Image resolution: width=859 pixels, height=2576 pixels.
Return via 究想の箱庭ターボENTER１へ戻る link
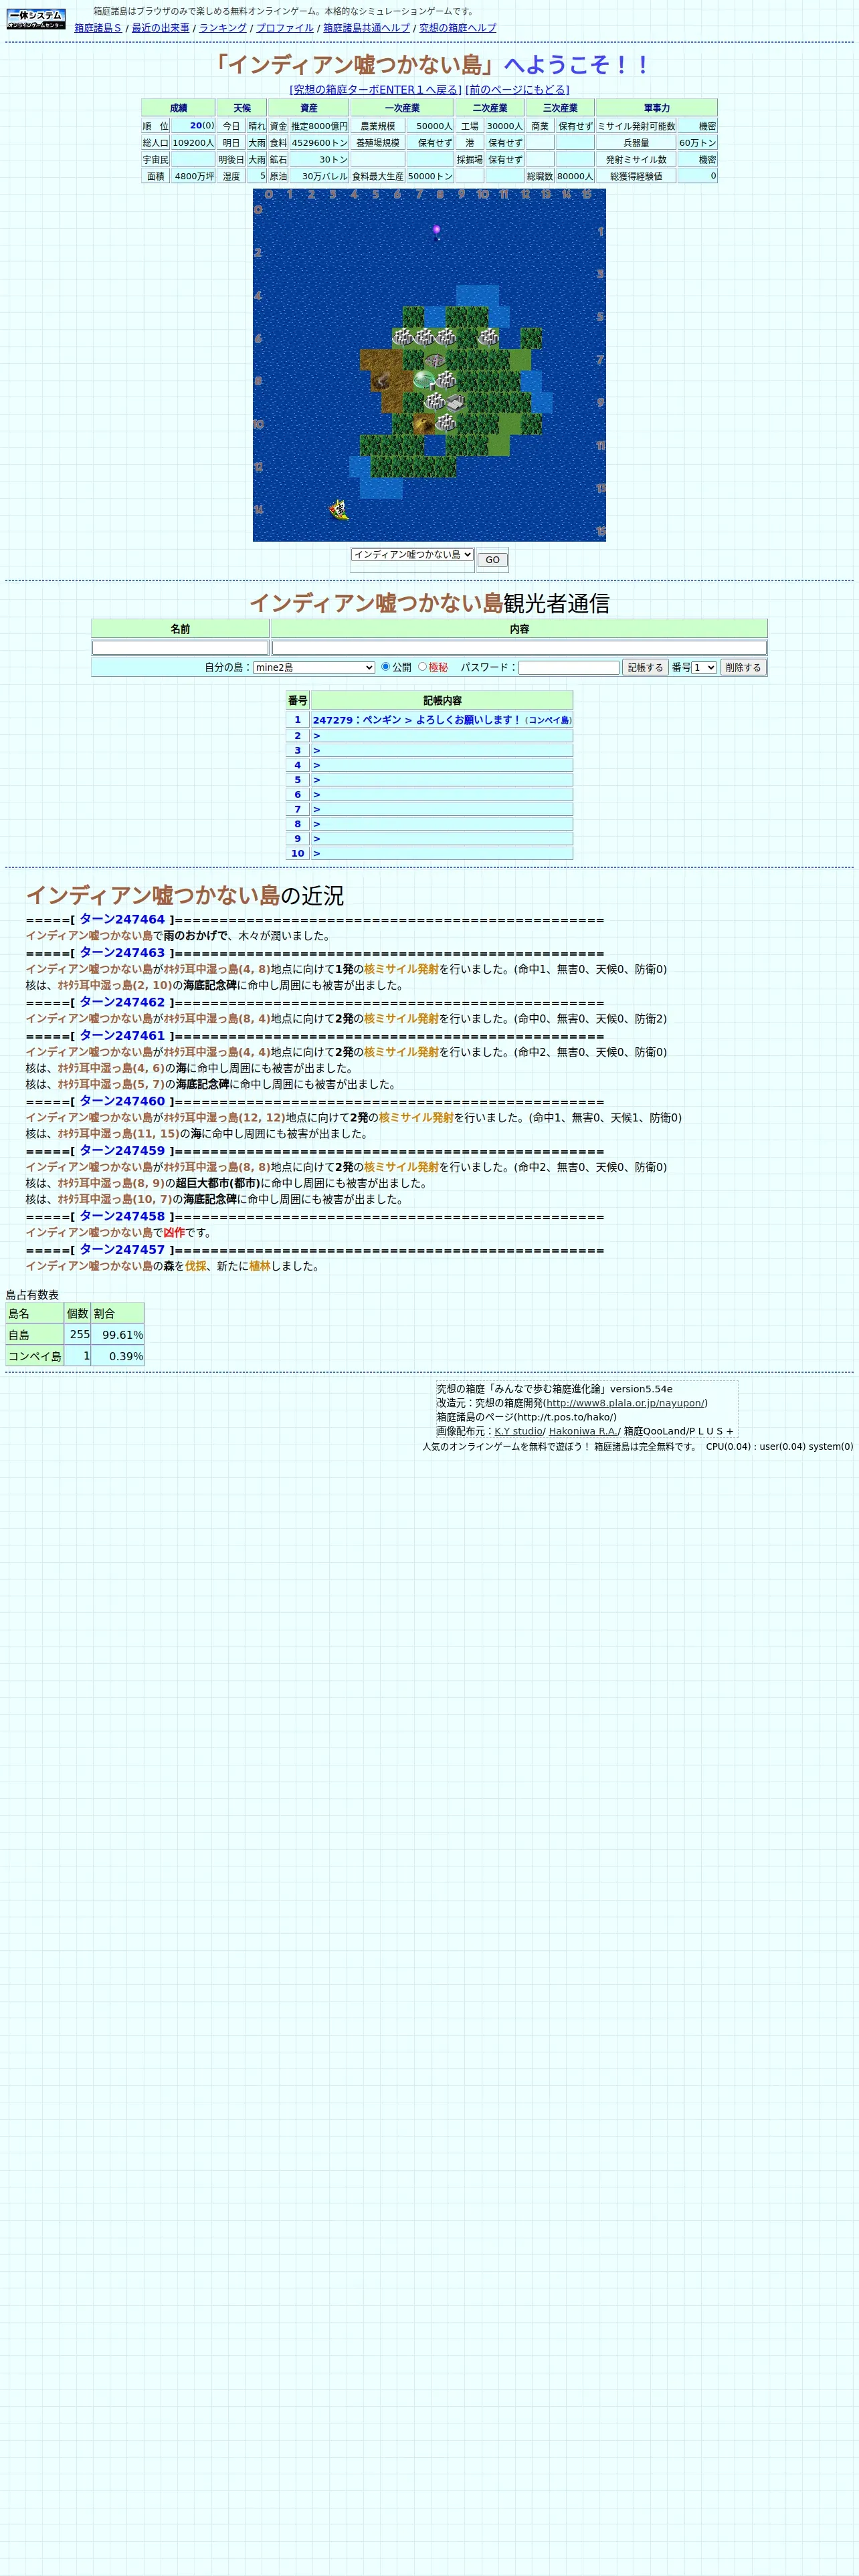tap(376, 90)
